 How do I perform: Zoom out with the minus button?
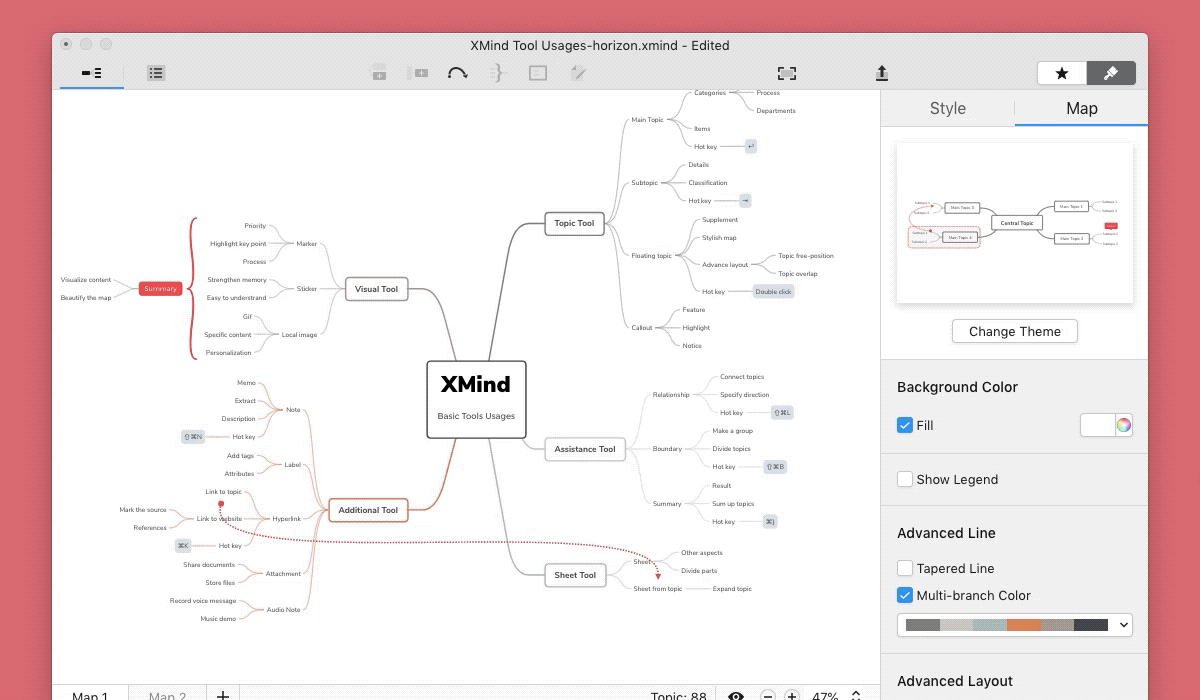pos(767,695)
